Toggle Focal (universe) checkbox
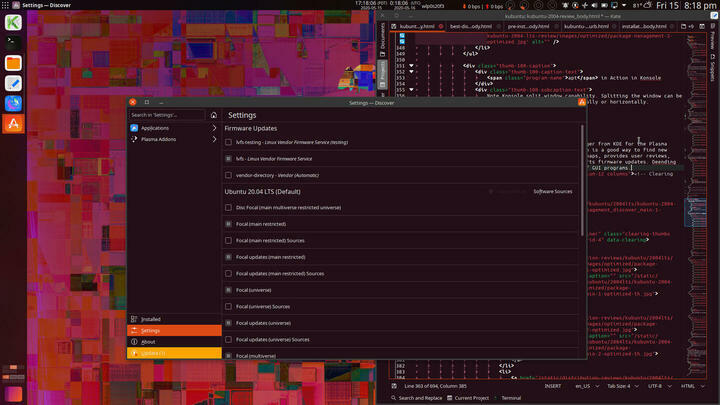This screenshot has width=720, height=405. pyautogui.click(x=228, y=290)
